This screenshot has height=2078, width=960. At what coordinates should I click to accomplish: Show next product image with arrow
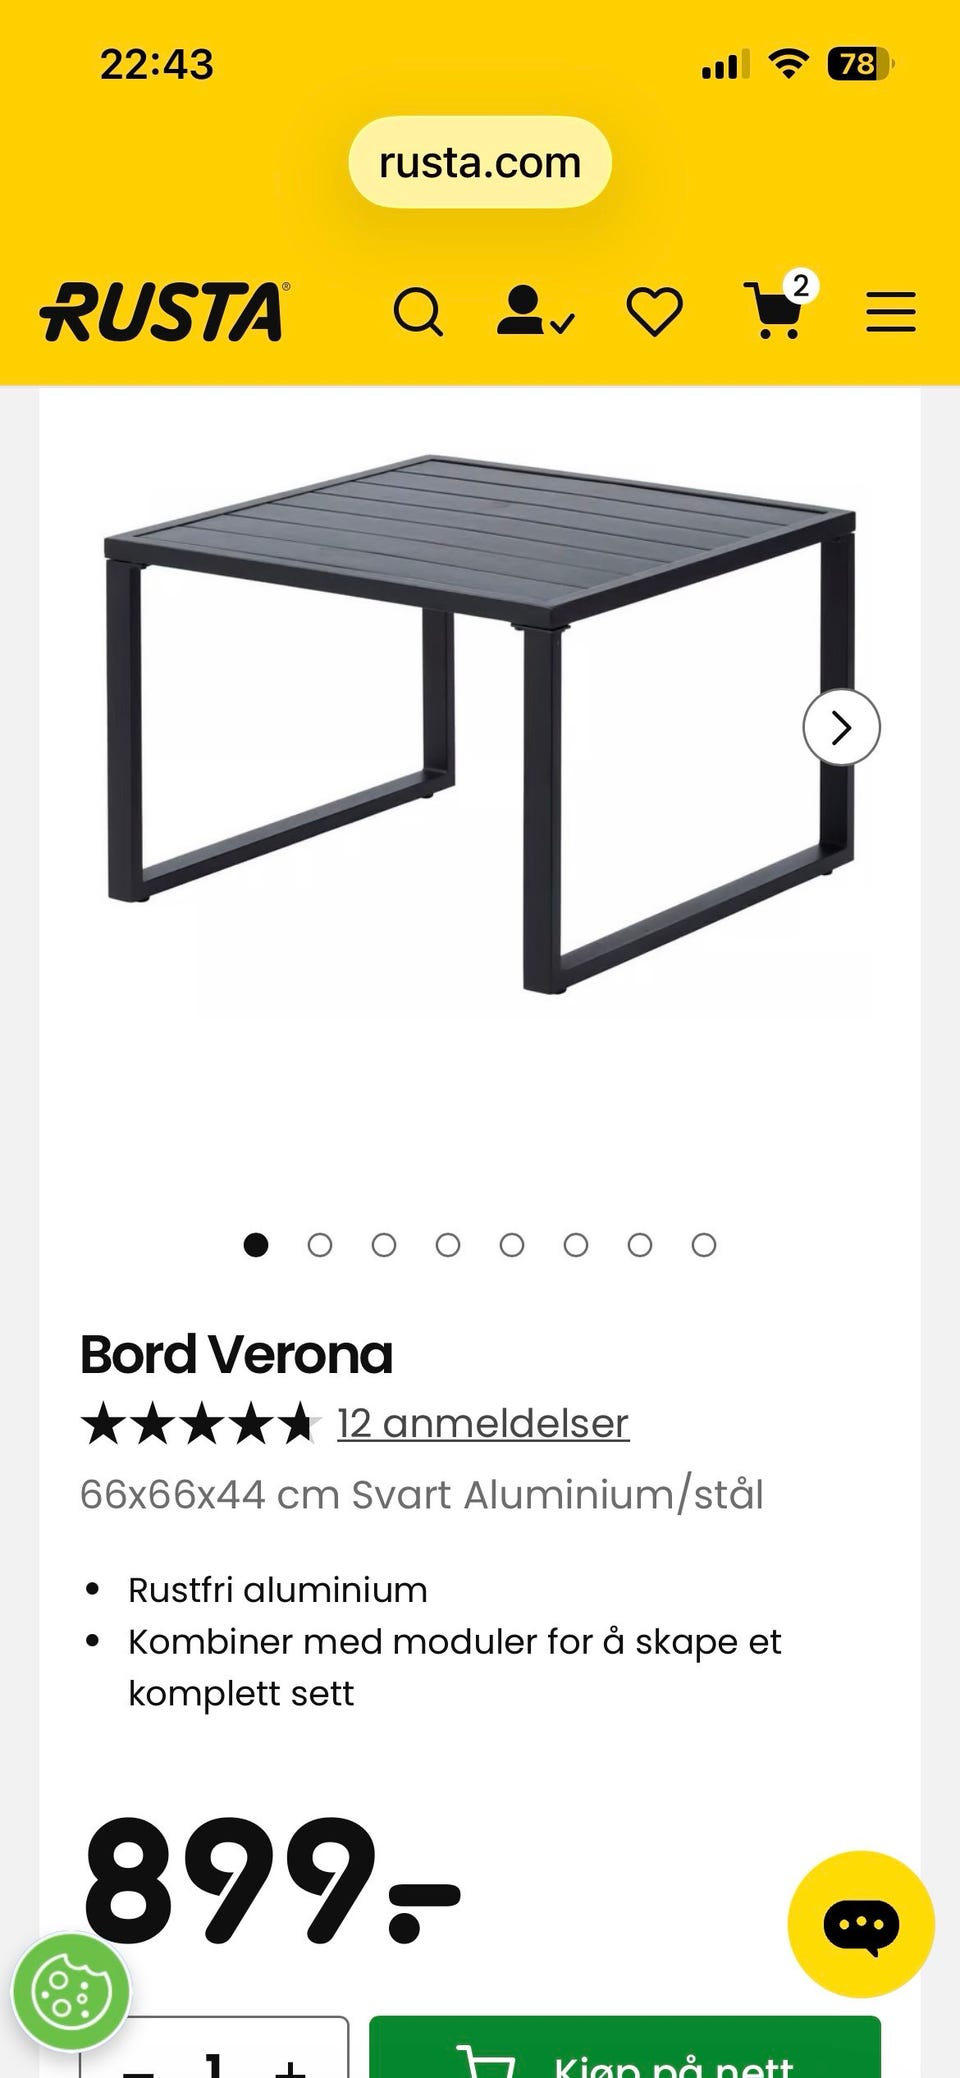pos(842,727)
